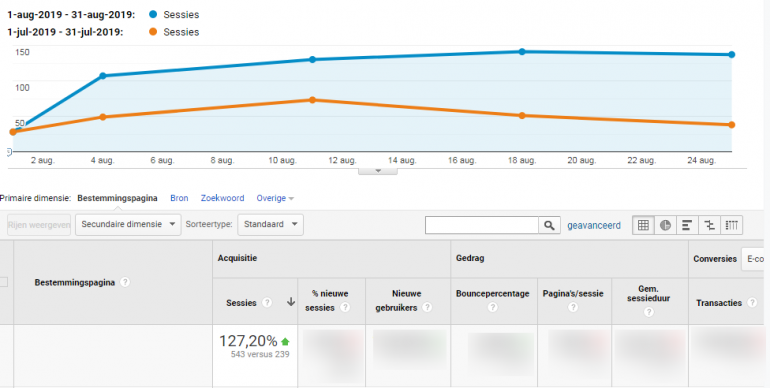The height and width of the screenshot is (388, 770).
Task: Click the blue data point at 18 aug.
Action: tap(522, 52)
